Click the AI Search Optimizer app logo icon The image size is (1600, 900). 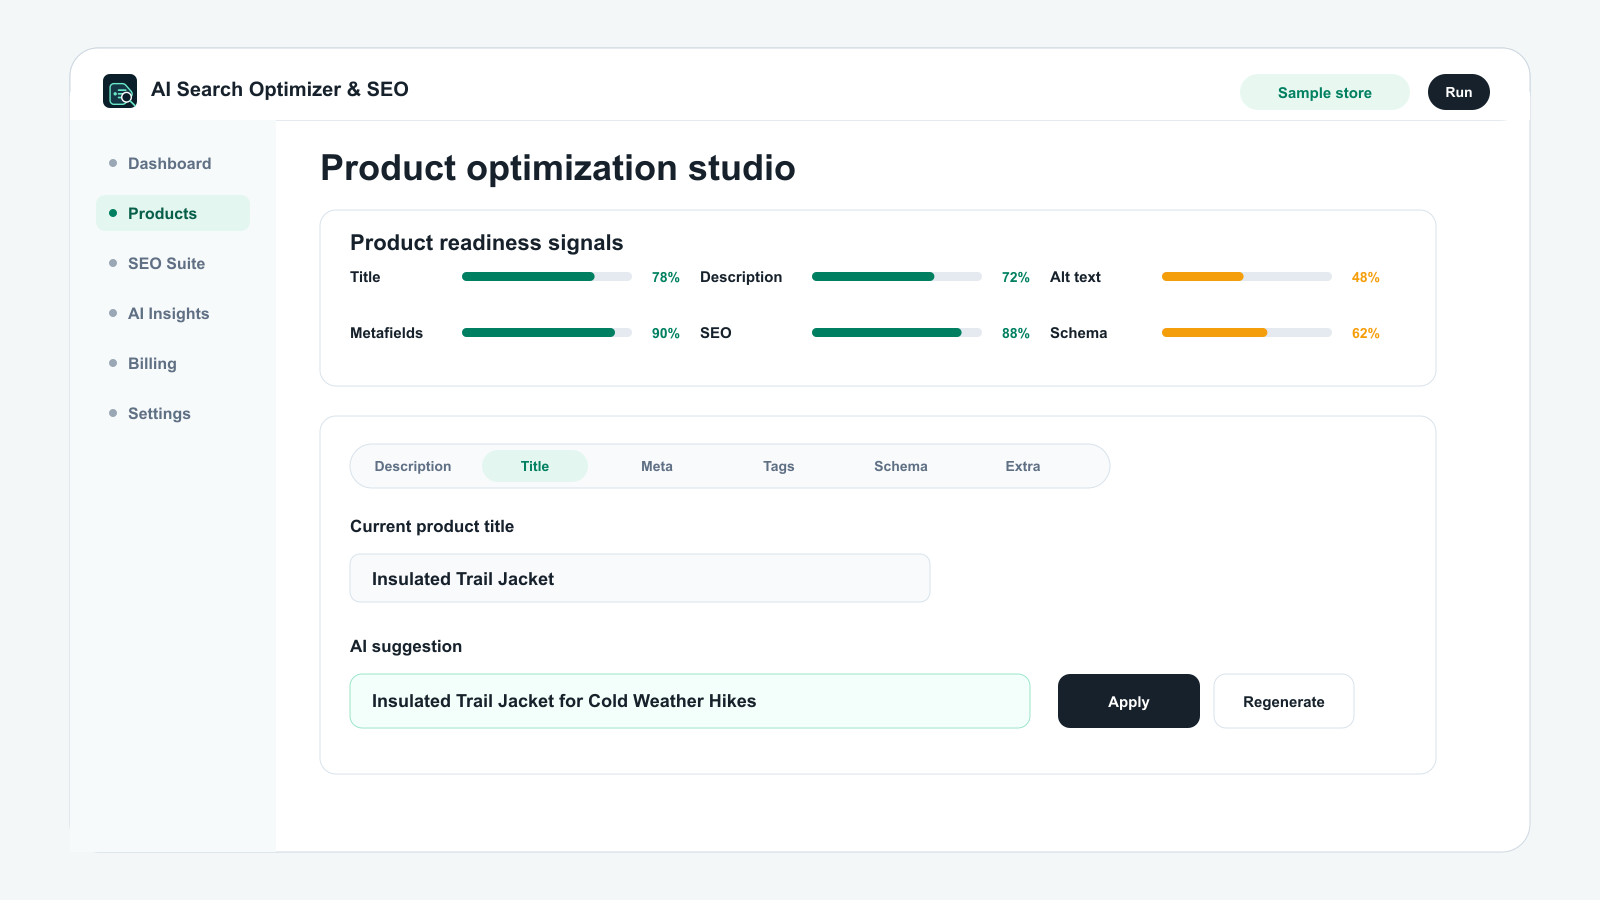tap(120, 91)
